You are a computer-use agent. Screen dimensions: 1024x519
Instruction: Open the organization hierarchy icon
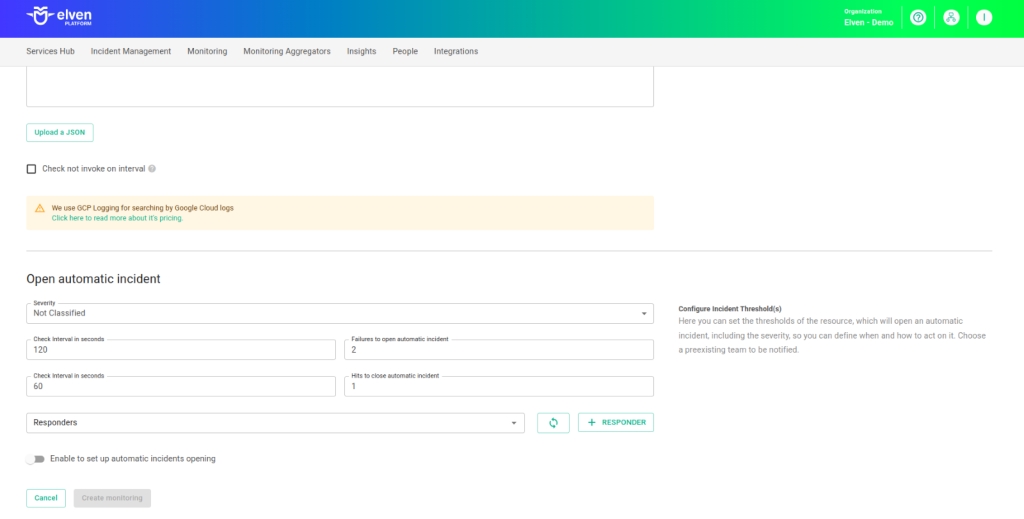[x=951, y=18]
